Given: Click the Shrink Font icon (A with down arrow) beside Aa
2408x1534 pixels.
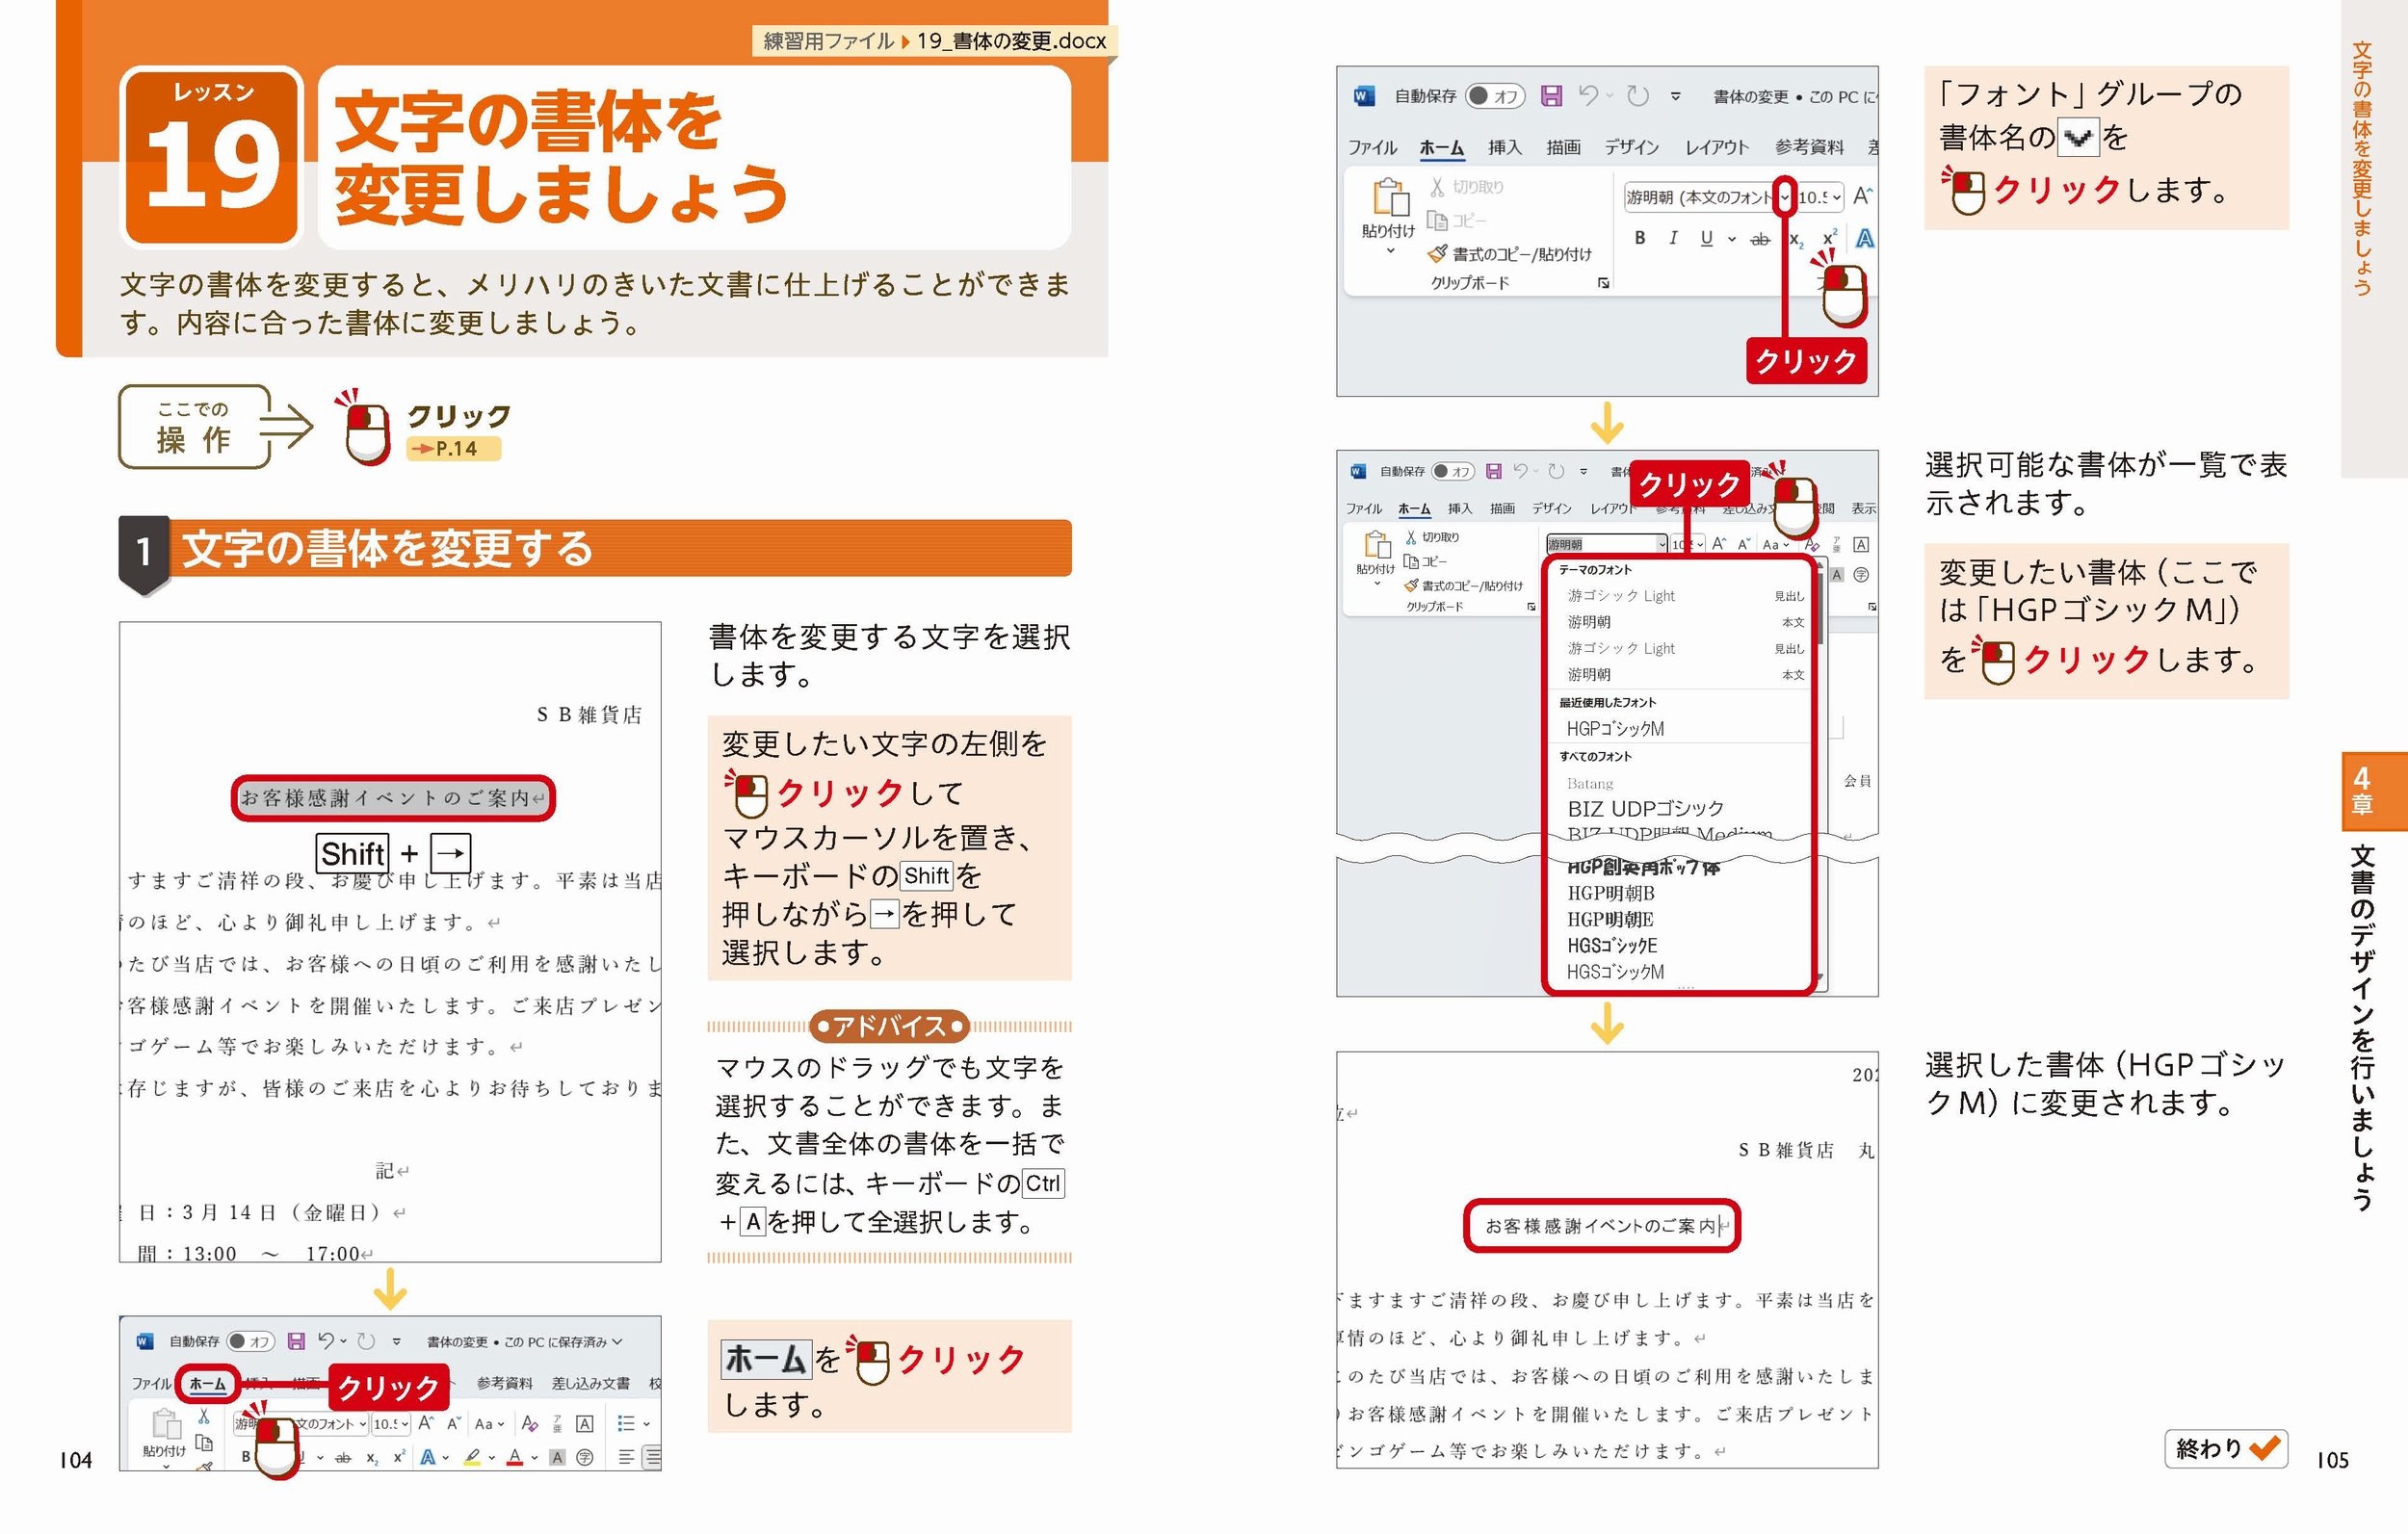Looking at the screenshot, I should coord(453,1423).
